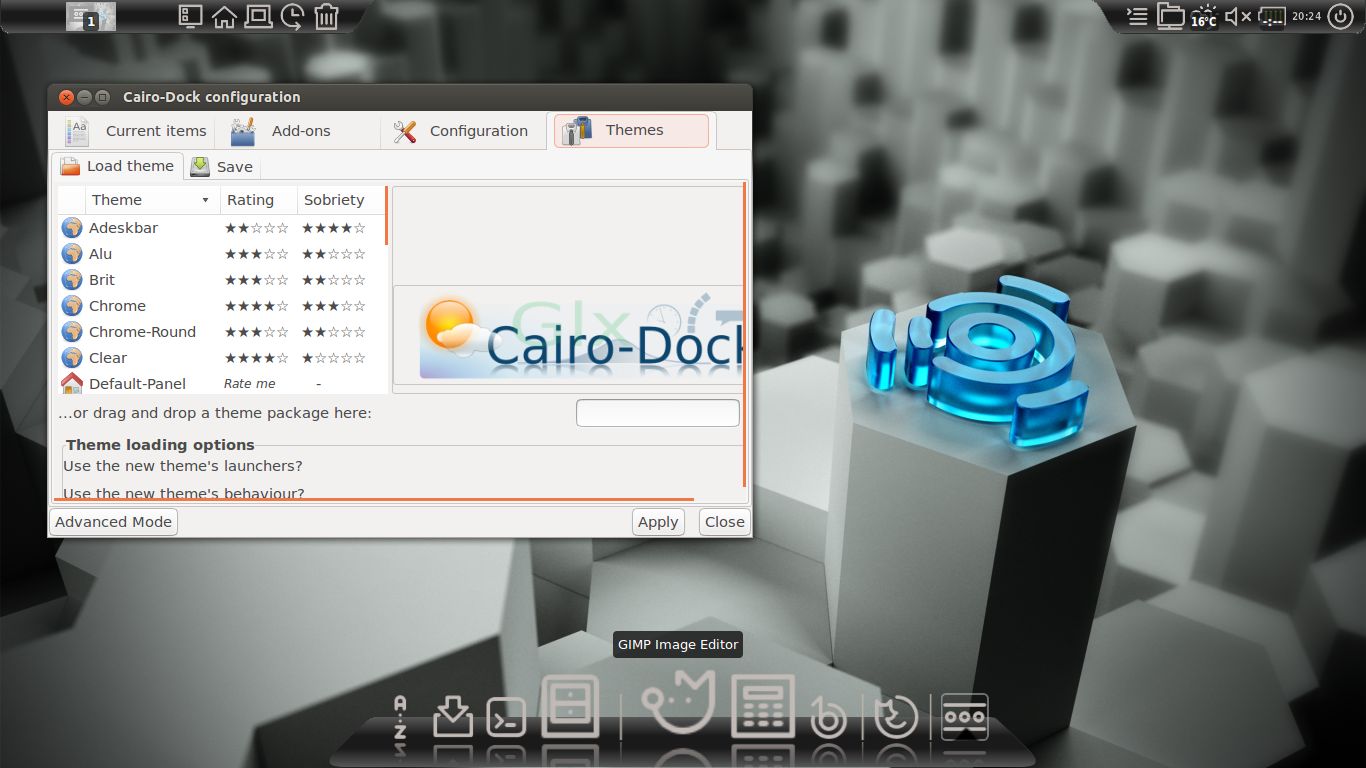The height and width of the screenshot is (768, 1366).
Task: Click the system monitor graph icon
Action: 1272,16
